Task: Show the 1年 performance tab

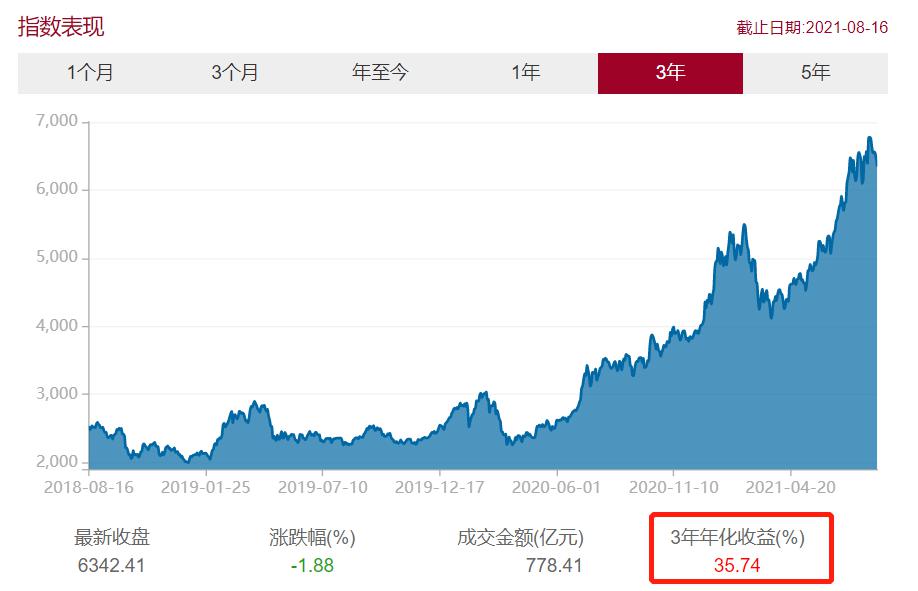Action: [x=525, y=73]
